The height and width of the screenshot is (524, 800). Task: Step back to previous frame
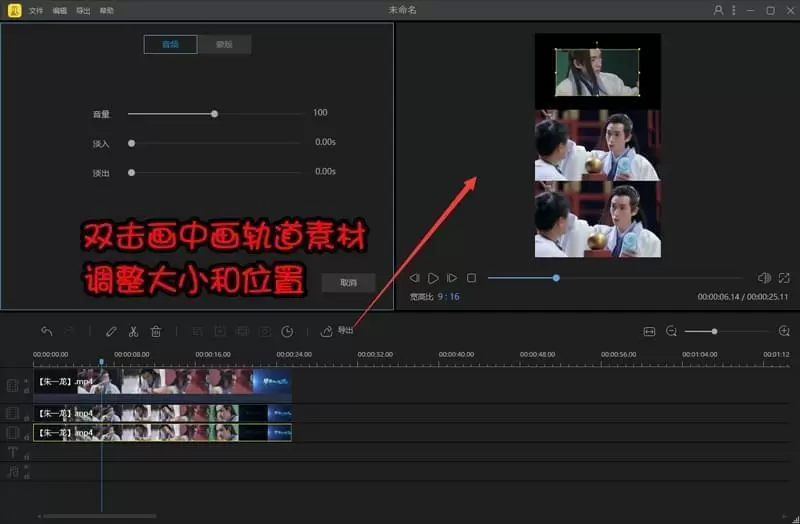(414, 278)
